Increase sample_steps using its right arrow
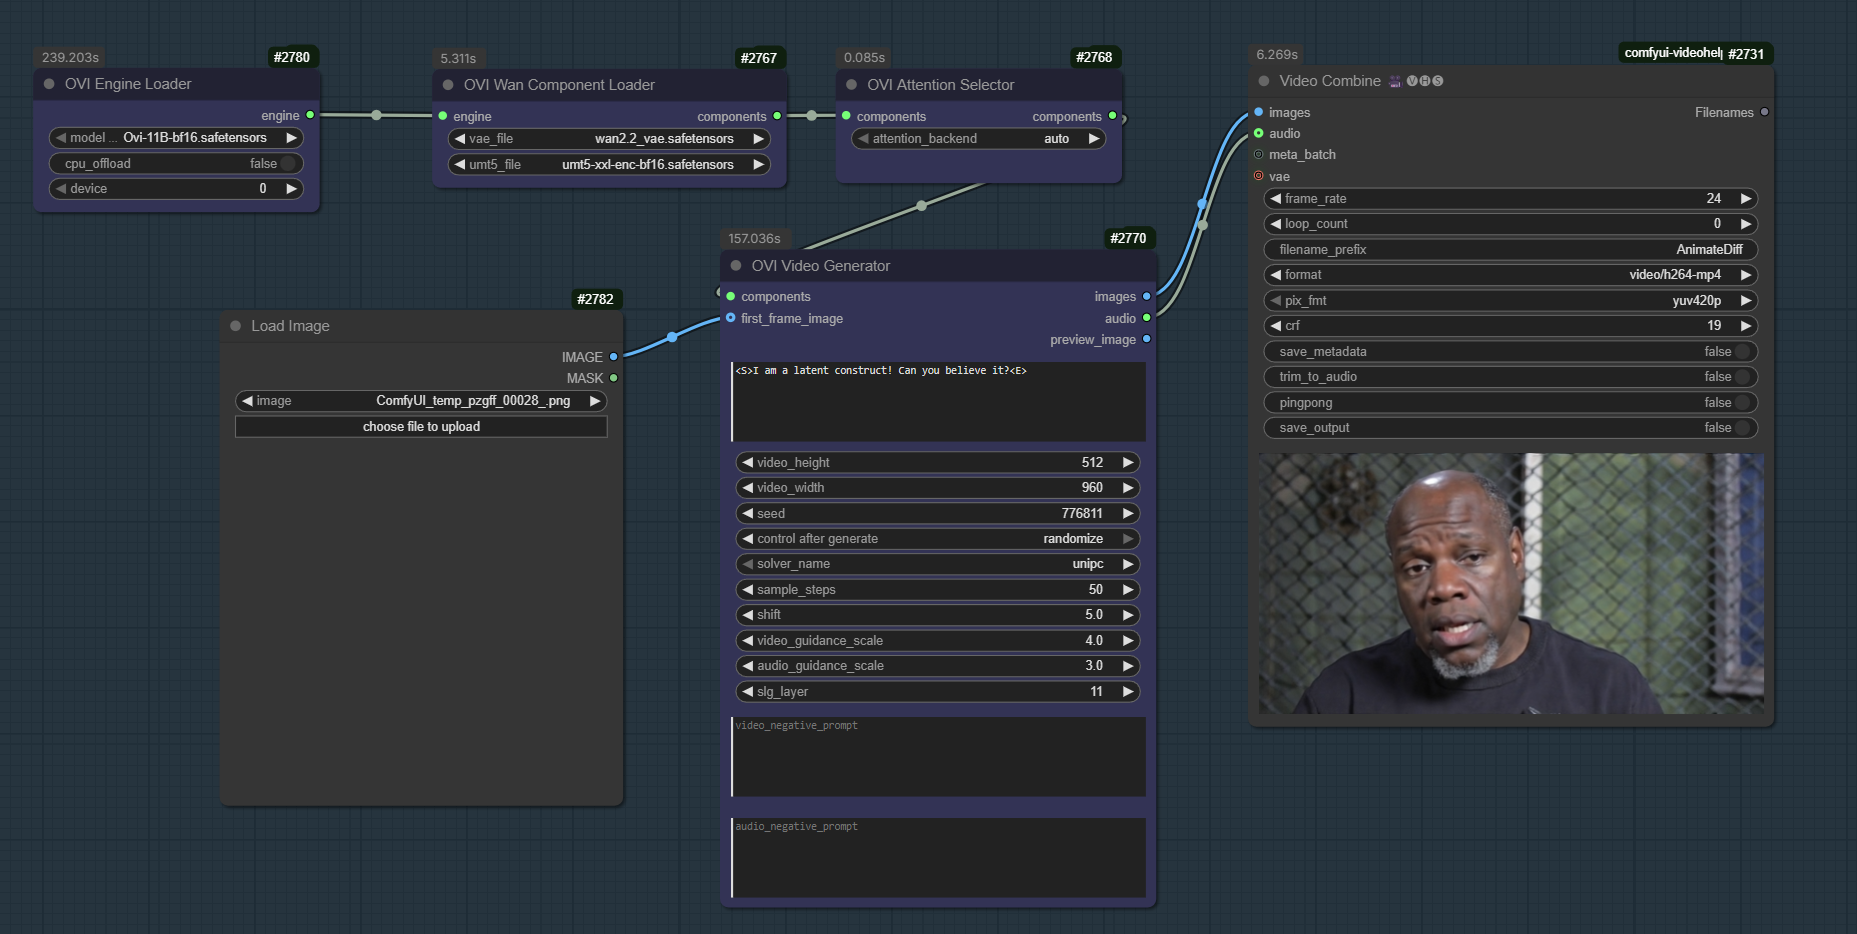The image size is (1857, 934). 1128,589
